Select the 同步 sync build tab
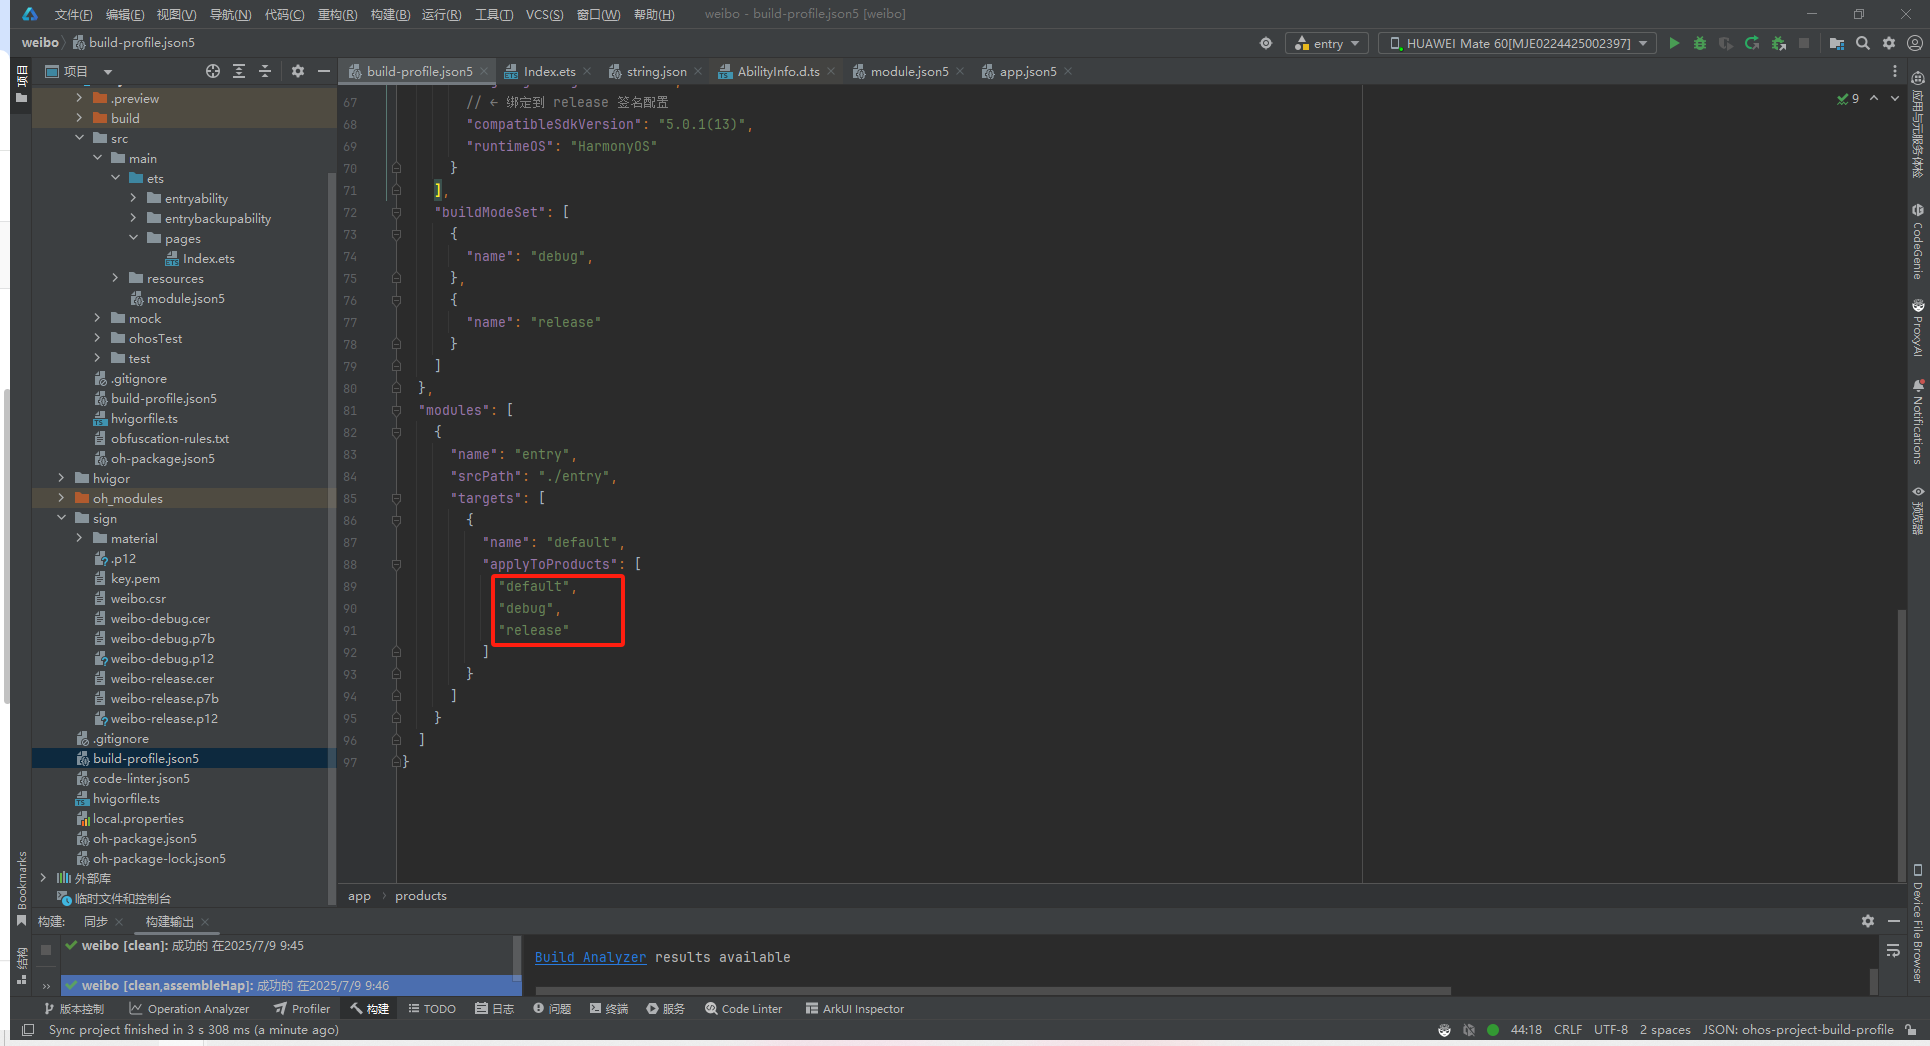 (x=96, y=922)
